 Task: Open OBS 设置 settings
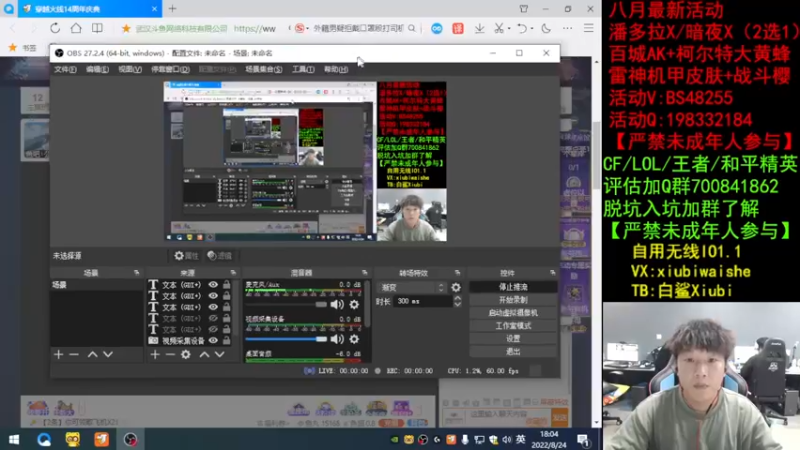513,338
